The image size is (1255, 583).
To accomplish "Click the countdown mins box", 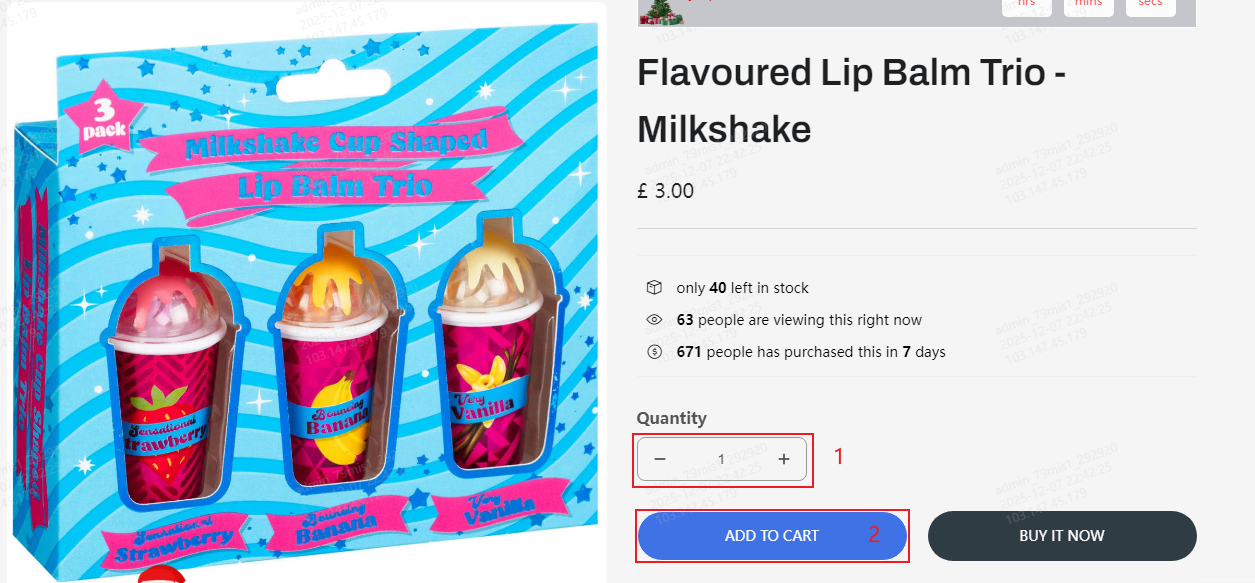I will pyautogui.click(x=1088, y=6).
